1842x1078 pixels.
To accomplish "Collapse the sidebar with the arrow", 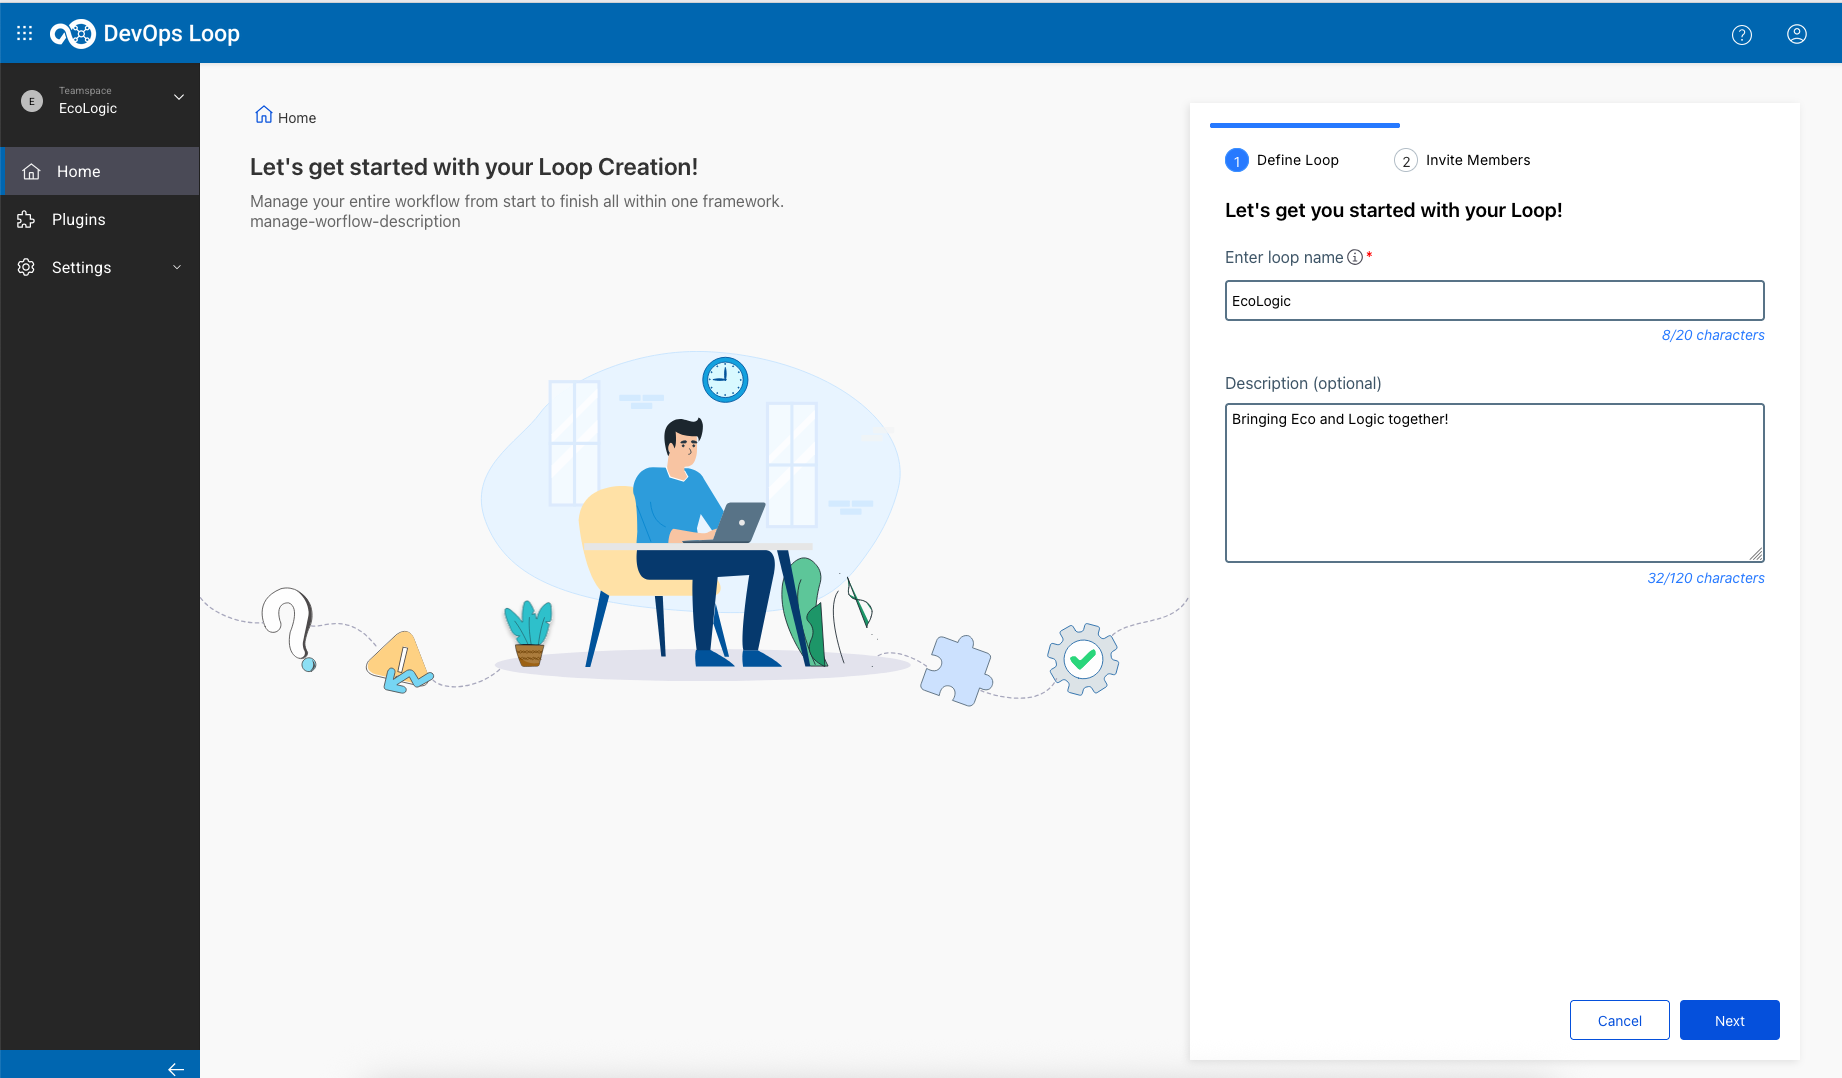I will point(176,1069).
